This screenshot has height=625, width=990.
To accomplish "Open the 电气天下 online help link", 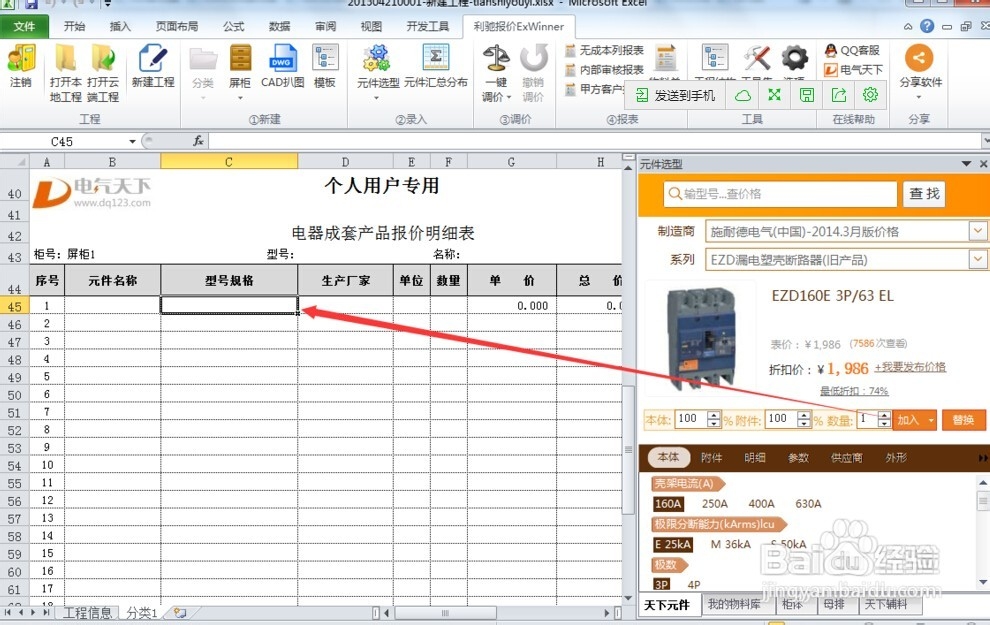I will 854,69.
